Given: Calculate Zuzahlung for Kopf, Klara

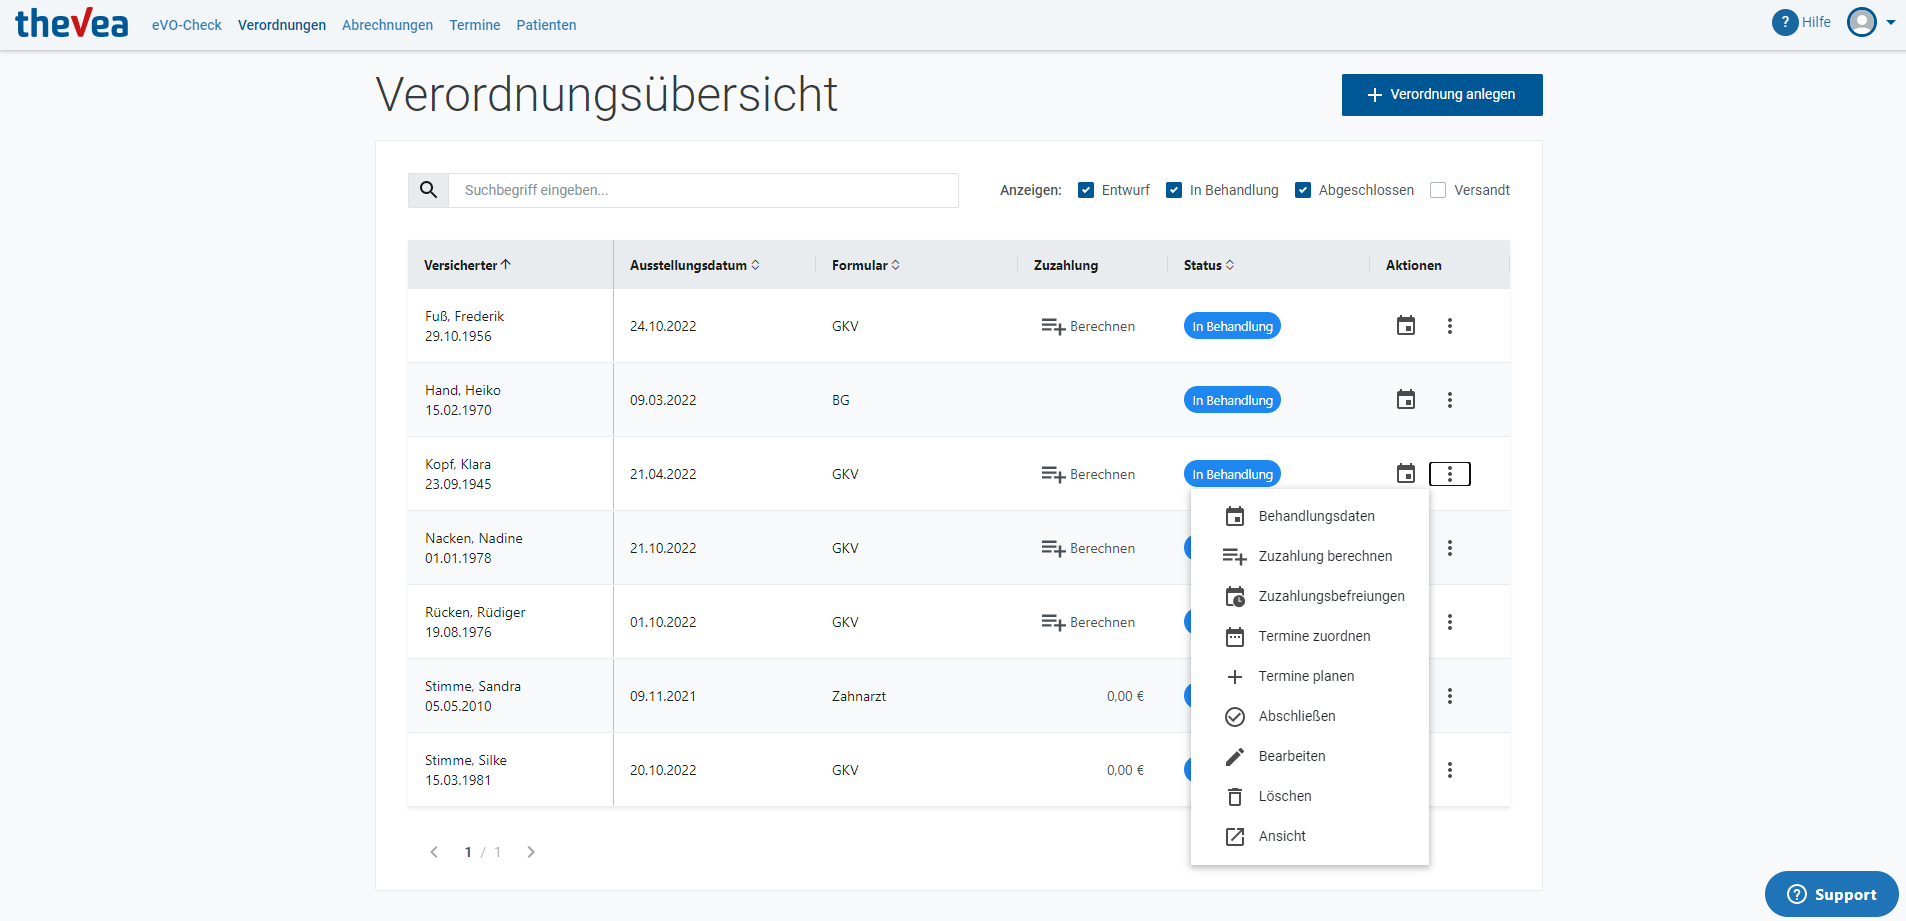Looking at the screenshot, I should (1088, 474).
